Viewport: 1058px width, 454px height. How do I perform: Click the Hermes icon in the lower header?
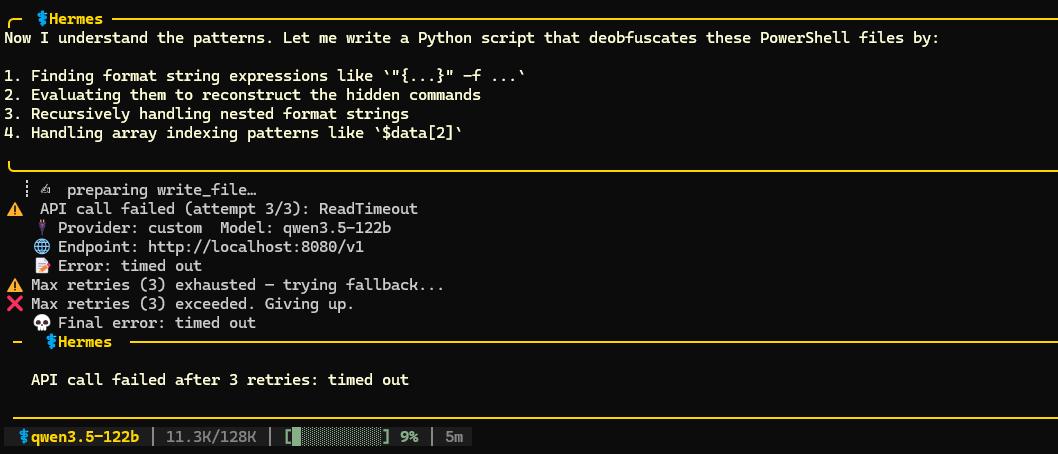click(50, 342)
